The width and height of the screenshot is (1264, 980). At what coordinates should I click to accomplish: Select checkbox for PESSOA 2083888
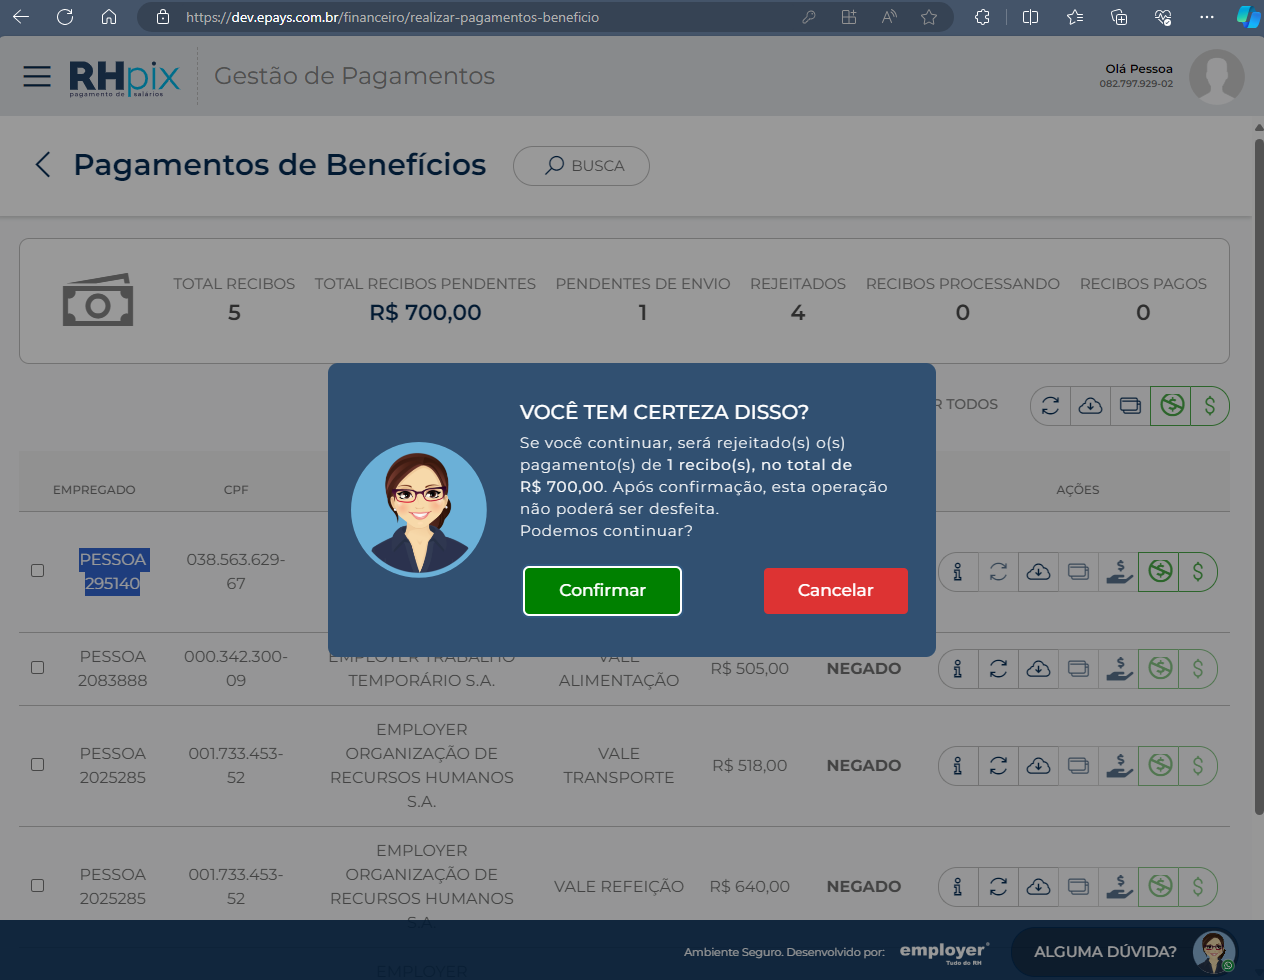click(x=37, y=667)
